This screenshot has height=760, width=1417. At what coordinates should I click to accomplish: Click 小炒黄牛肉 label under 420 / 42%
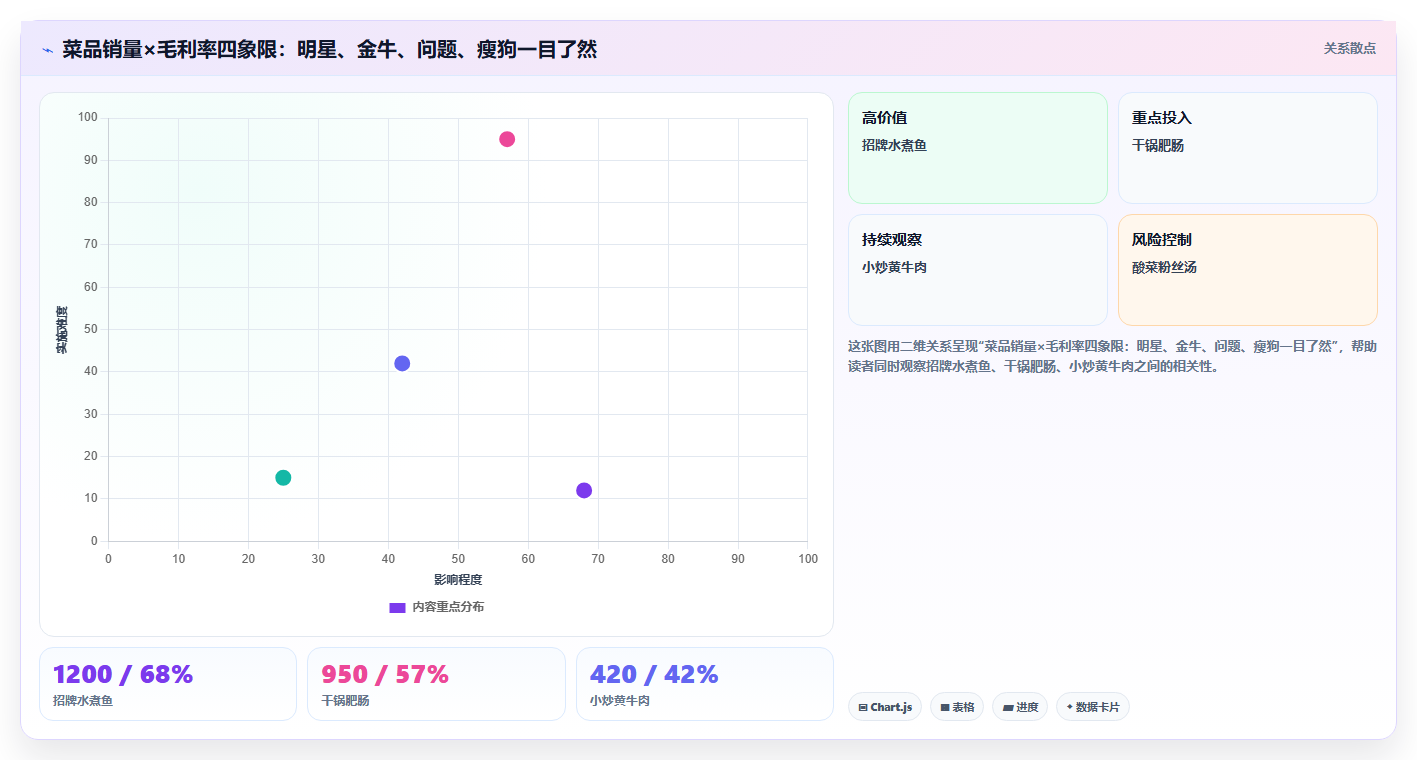pyautogui.click(x=620, y=701)
